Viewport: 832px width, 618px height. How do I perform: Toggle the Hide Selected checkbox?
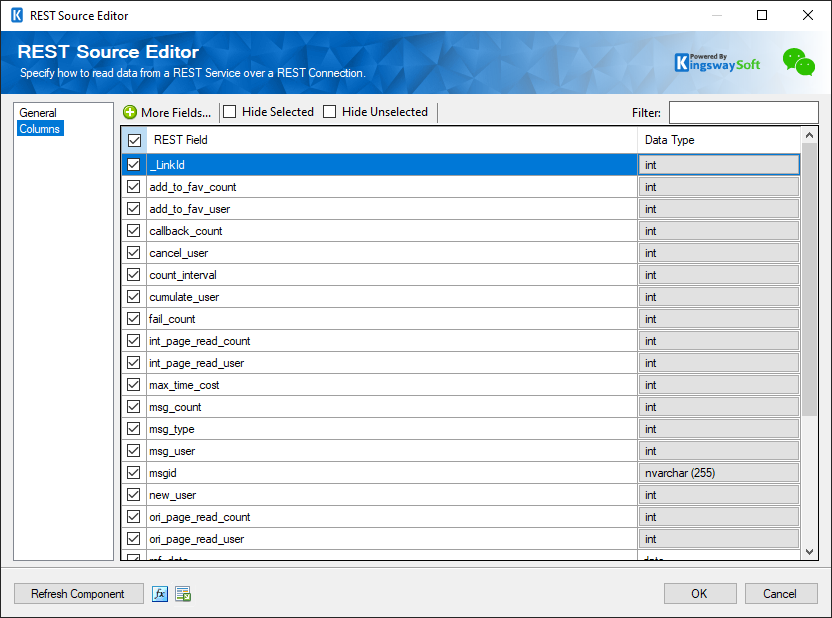(230, 112)
